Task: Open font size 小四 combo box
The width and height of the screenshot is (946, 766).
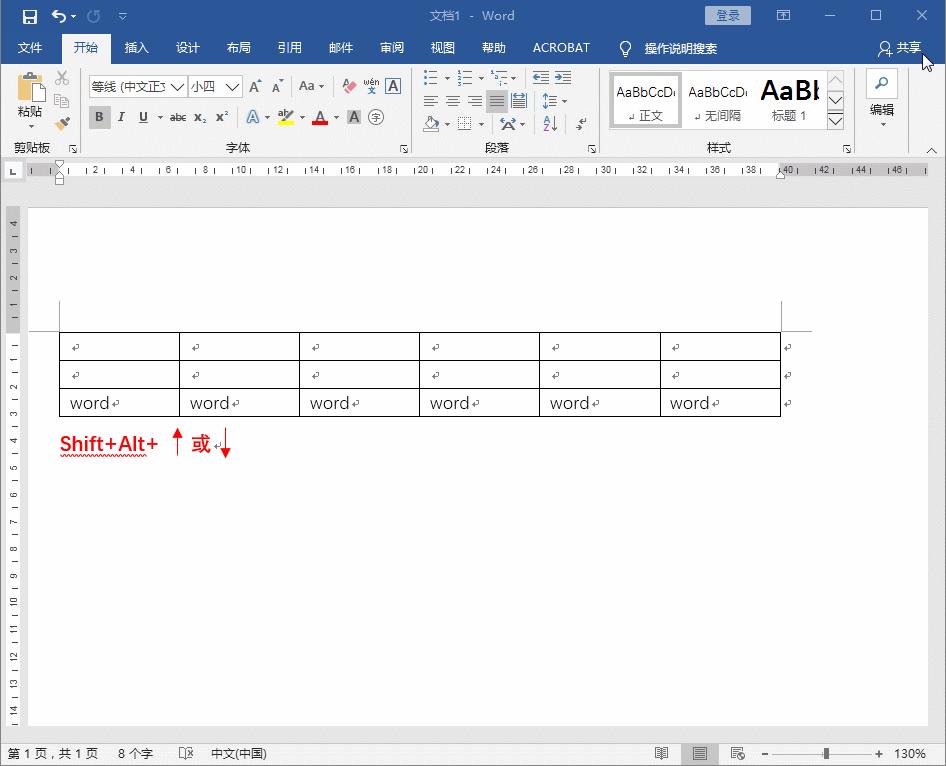Action: tap(215, 87)
